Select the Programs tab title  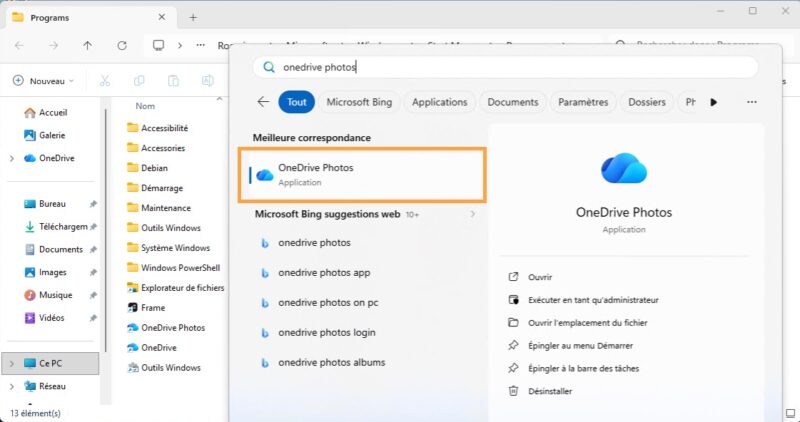[49, 18]
